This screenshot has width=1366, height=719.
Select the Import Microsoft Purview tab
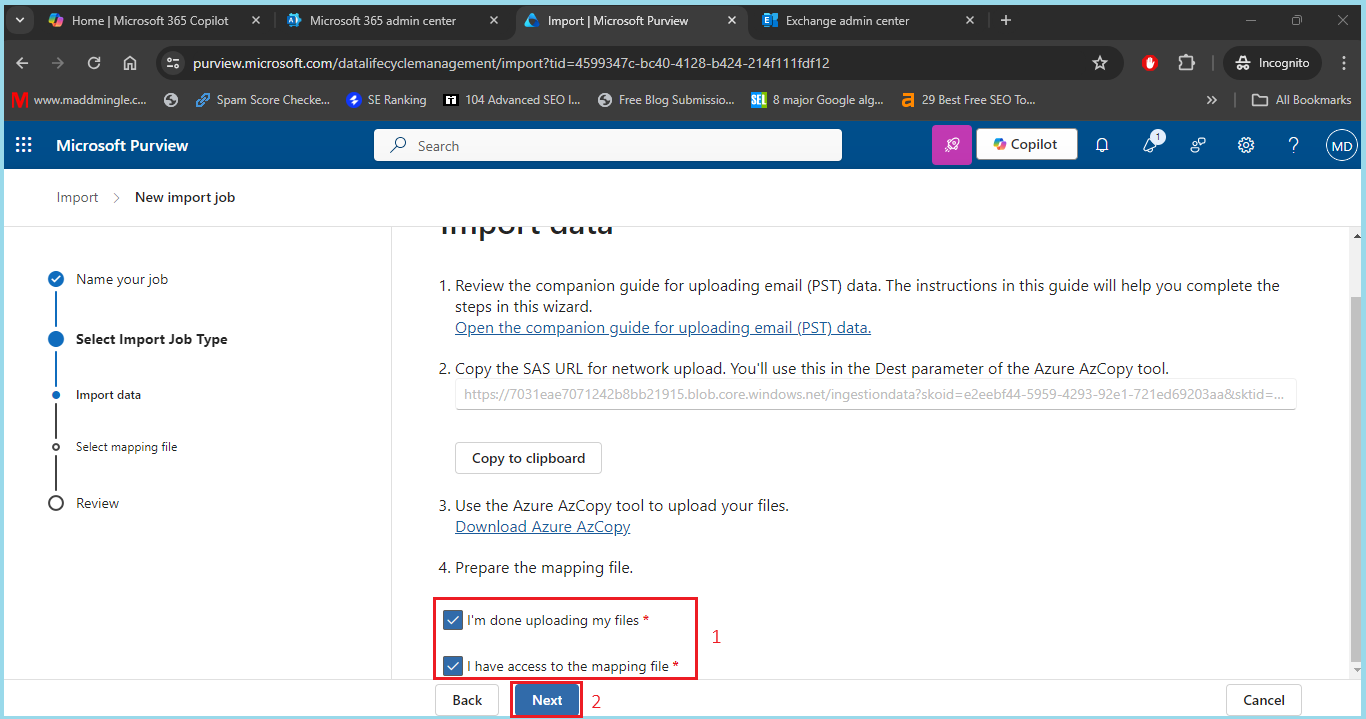click(x=617, y=20)
